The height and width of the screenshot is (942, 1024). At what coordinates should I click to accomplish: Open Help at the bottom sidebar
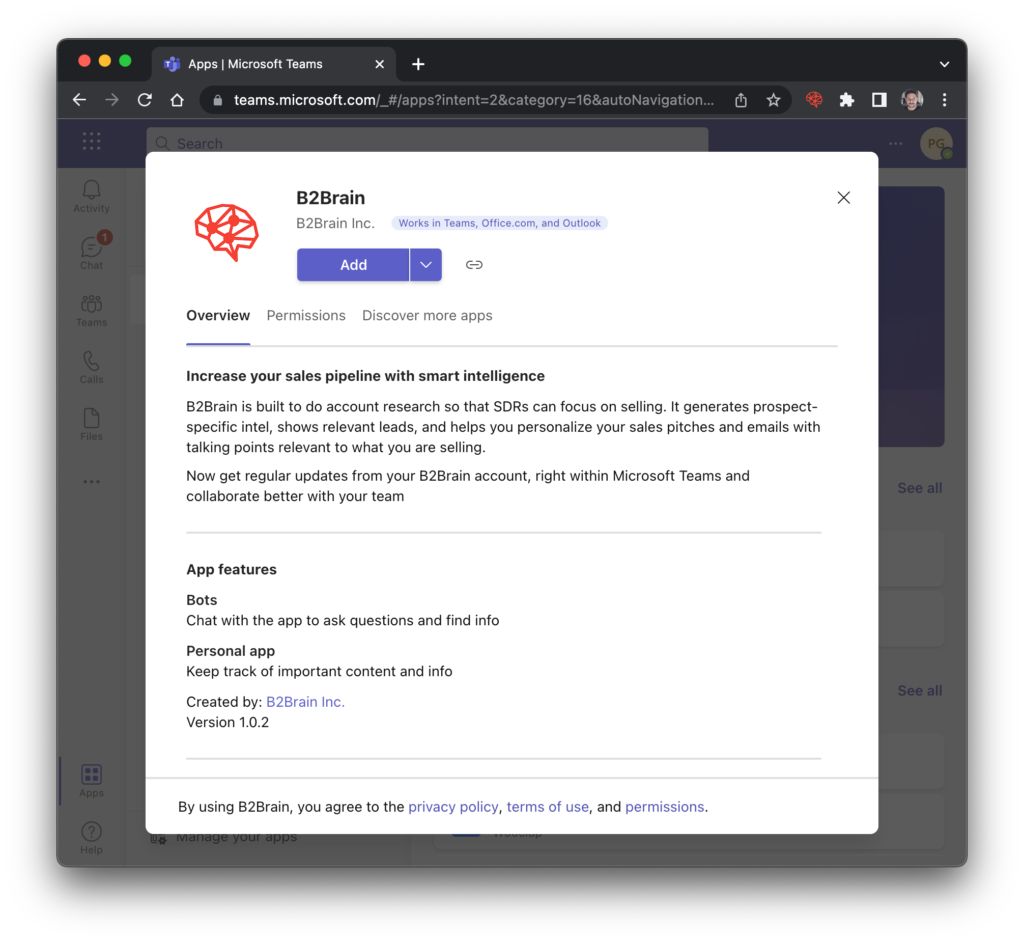click(91, 833)
